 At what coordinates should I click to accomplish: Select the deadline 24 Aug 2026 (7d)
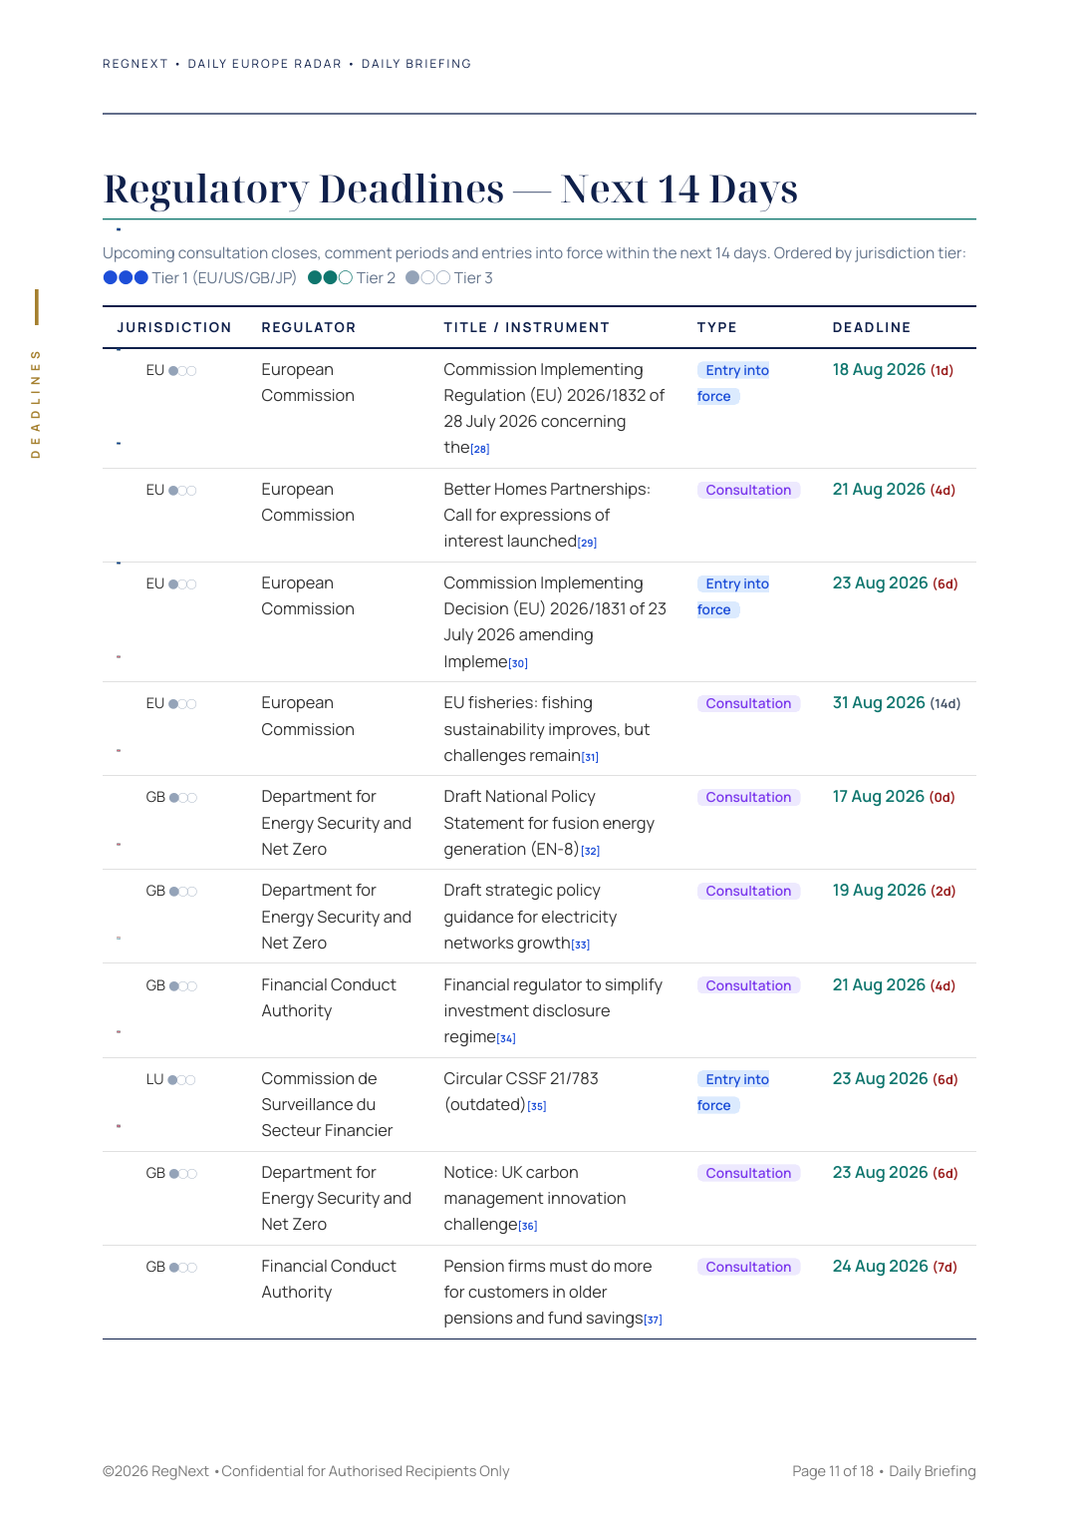(895, 1267)
